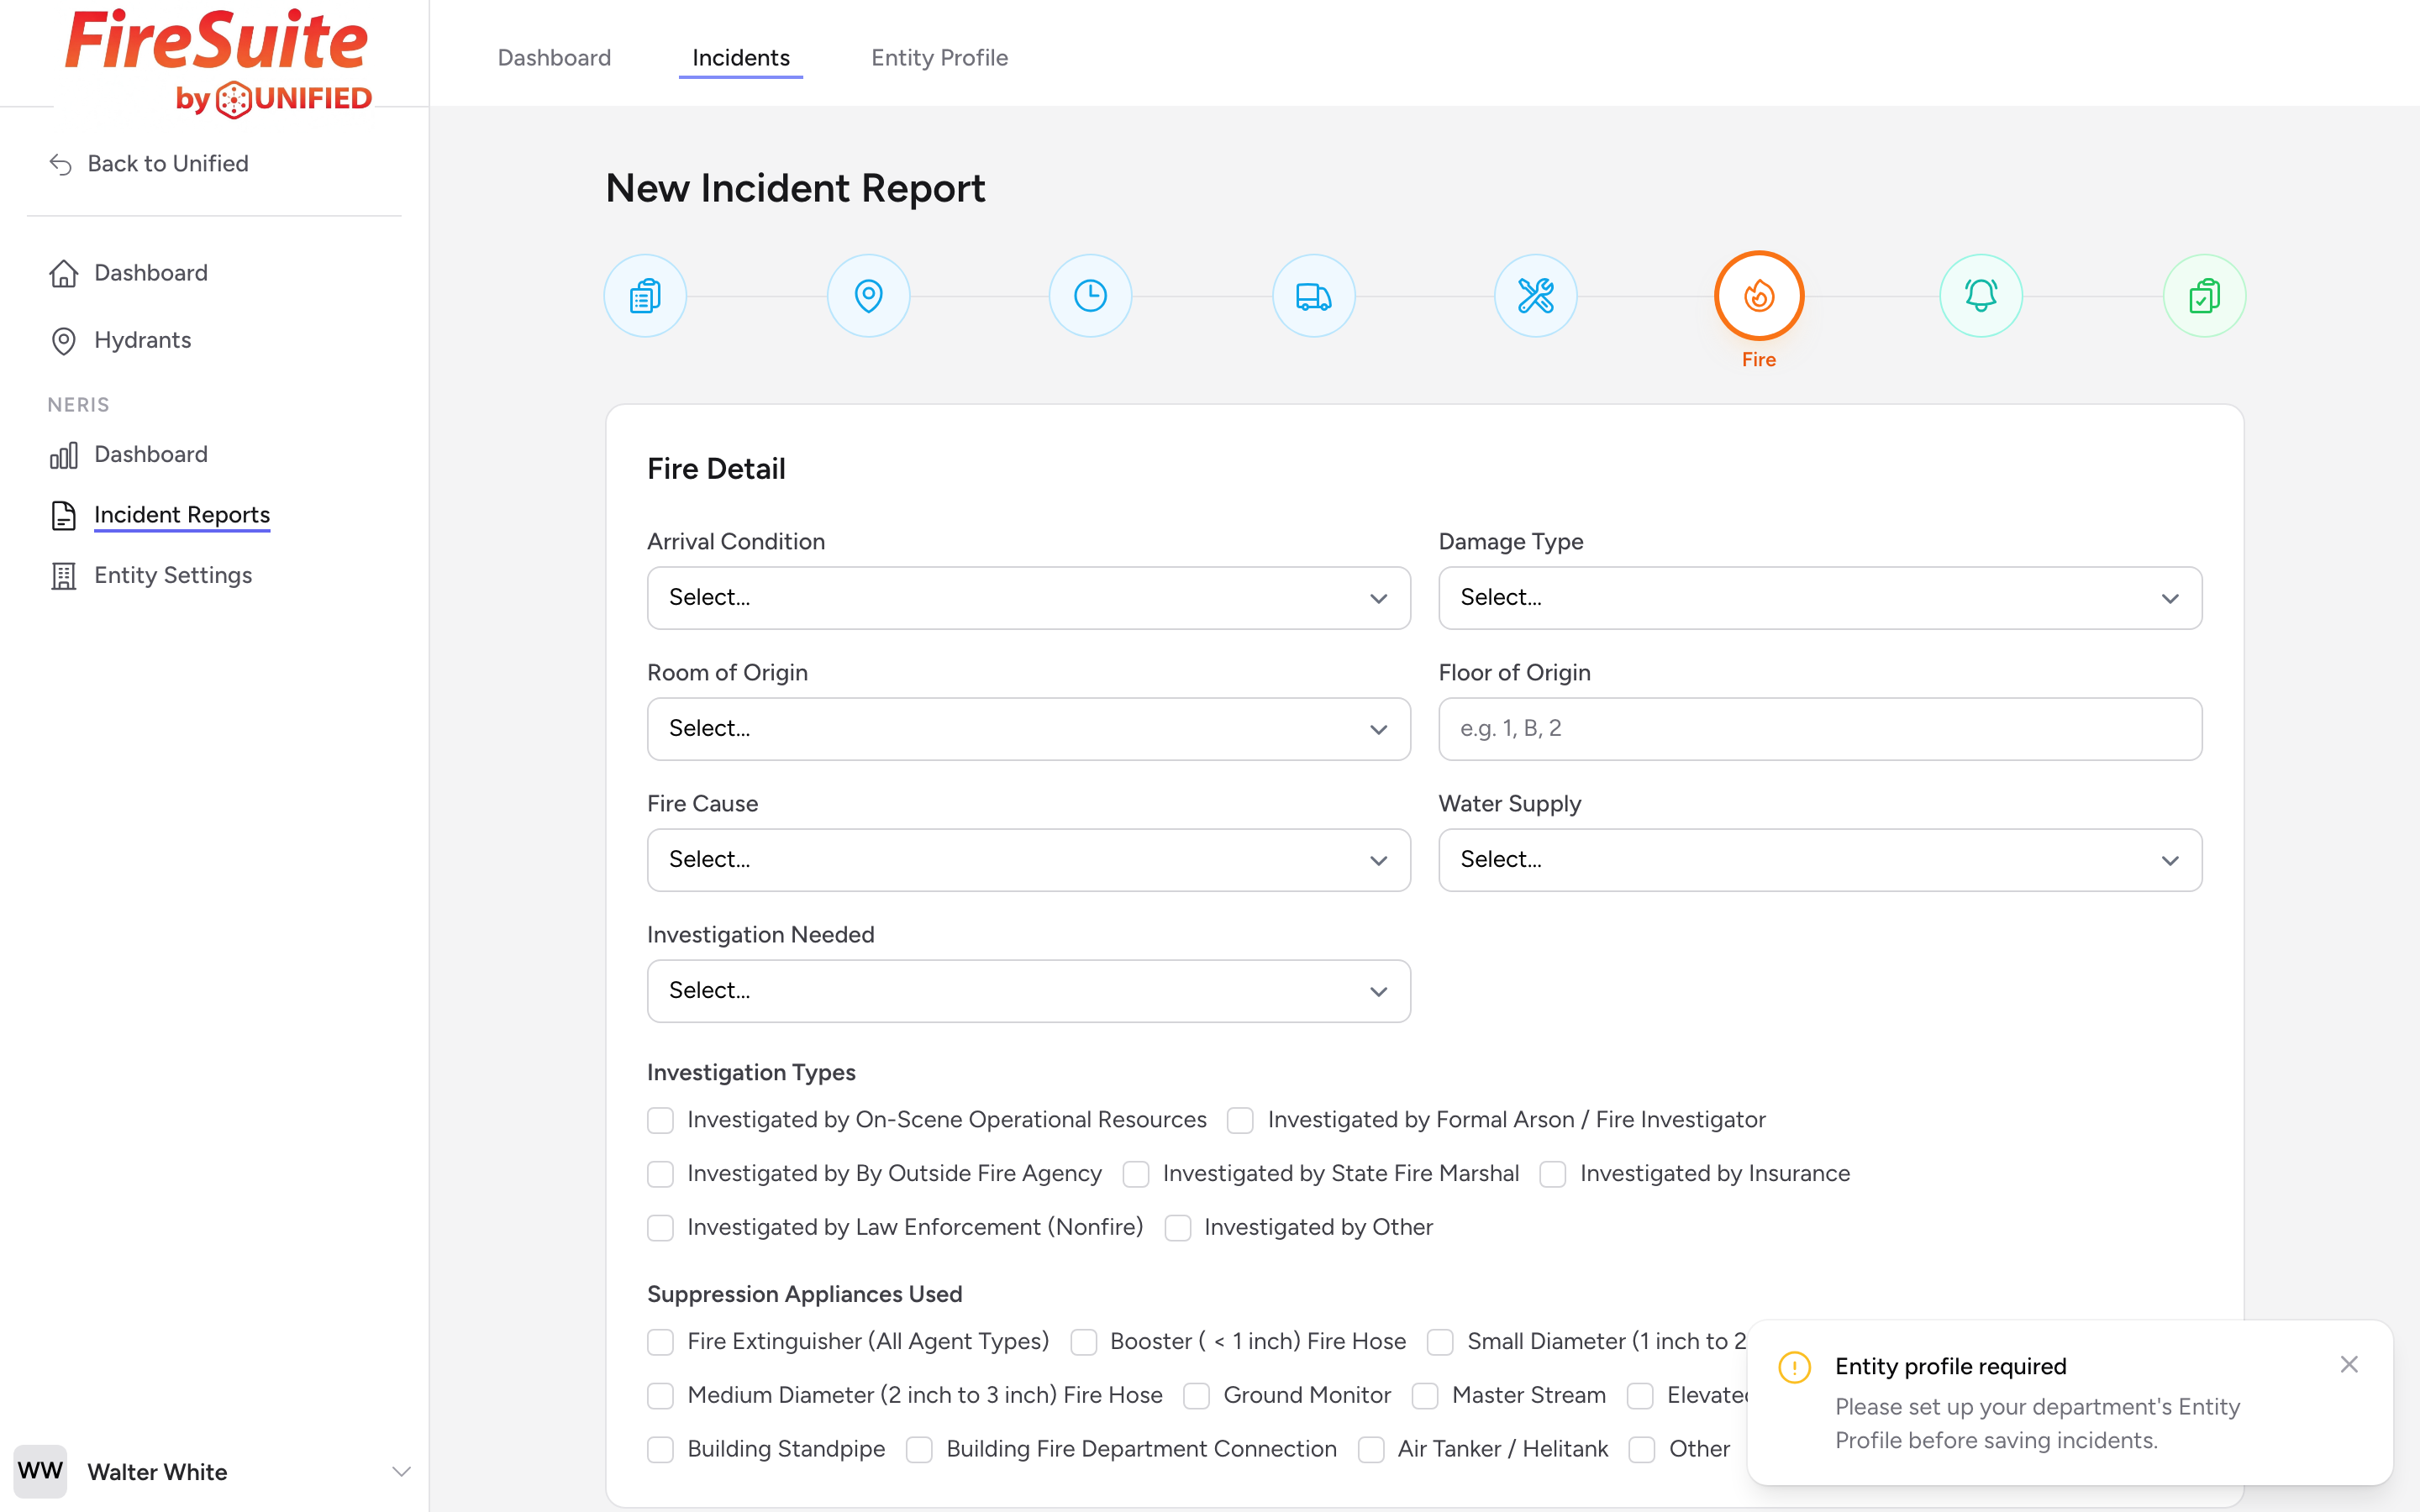Image resolution: width=2420 pixels, height=1512 pixels.
Task: Click the Walter White user name
Action: [157, 1472]
